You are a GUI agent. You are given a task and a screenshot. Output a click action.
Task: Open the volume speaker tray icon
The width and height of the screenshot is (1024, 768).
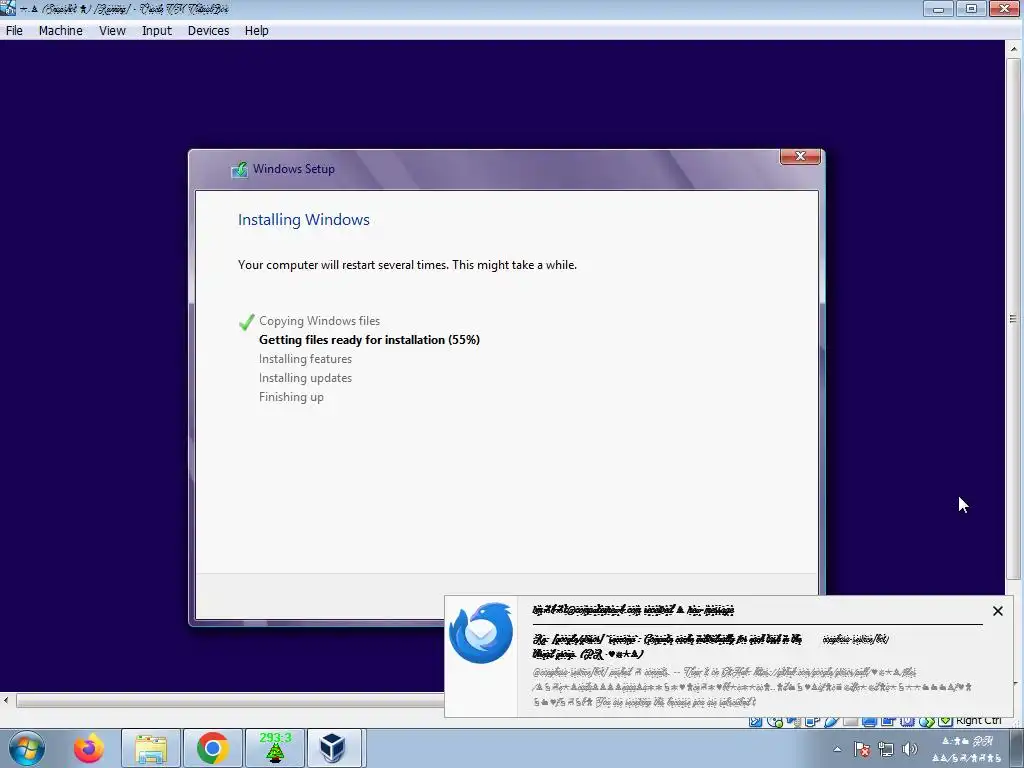pyautogui.click(x=910, y=750)
